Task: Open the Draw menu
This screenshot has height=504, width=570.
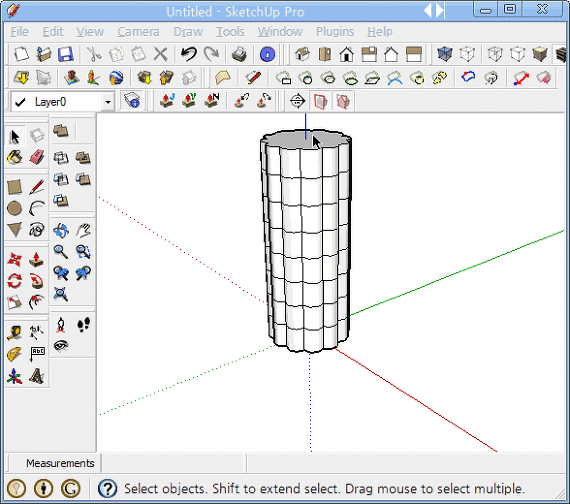Action: [x=188, y=32]
